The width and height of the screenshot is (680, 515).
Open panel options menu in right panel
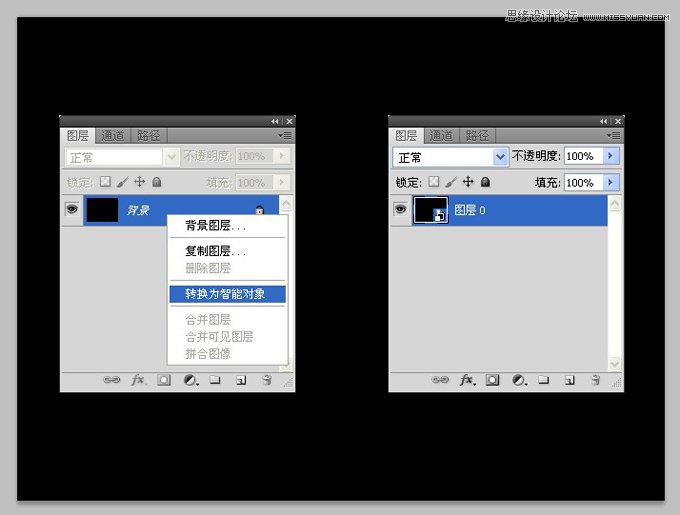tap(615, 136)
